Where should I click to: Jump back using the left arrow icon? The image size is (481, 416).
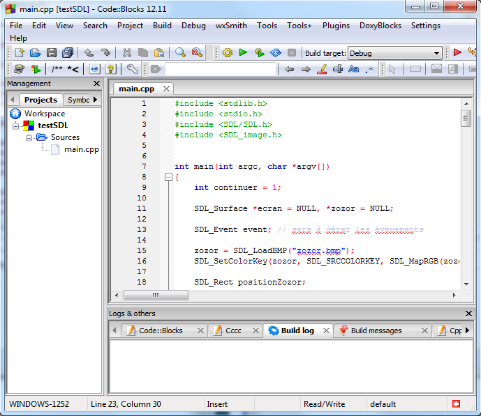(x=289, y=69)
